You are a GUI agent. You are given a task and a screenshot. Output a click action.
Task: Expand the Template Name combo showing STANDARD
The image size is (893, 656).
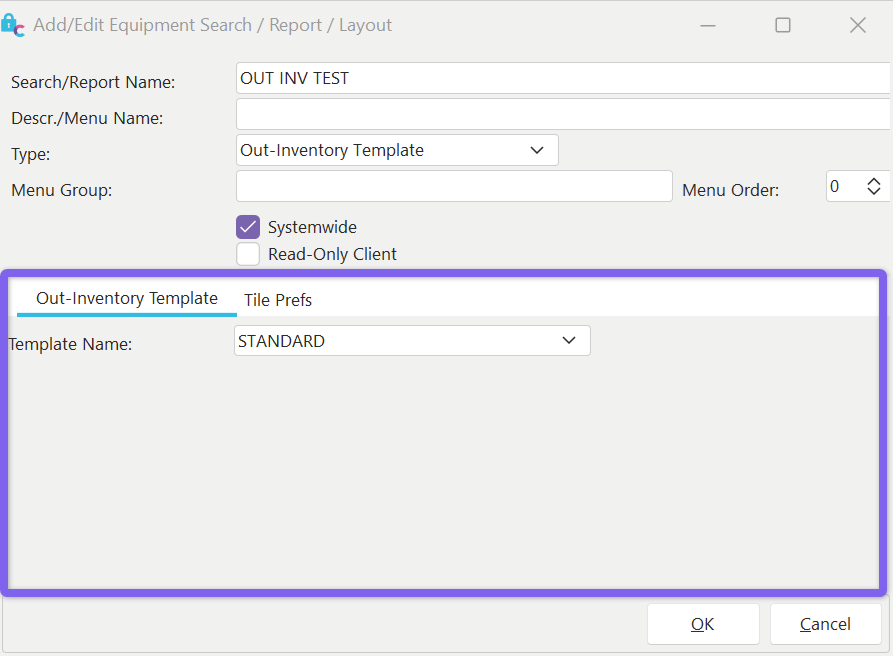[400, 341]
